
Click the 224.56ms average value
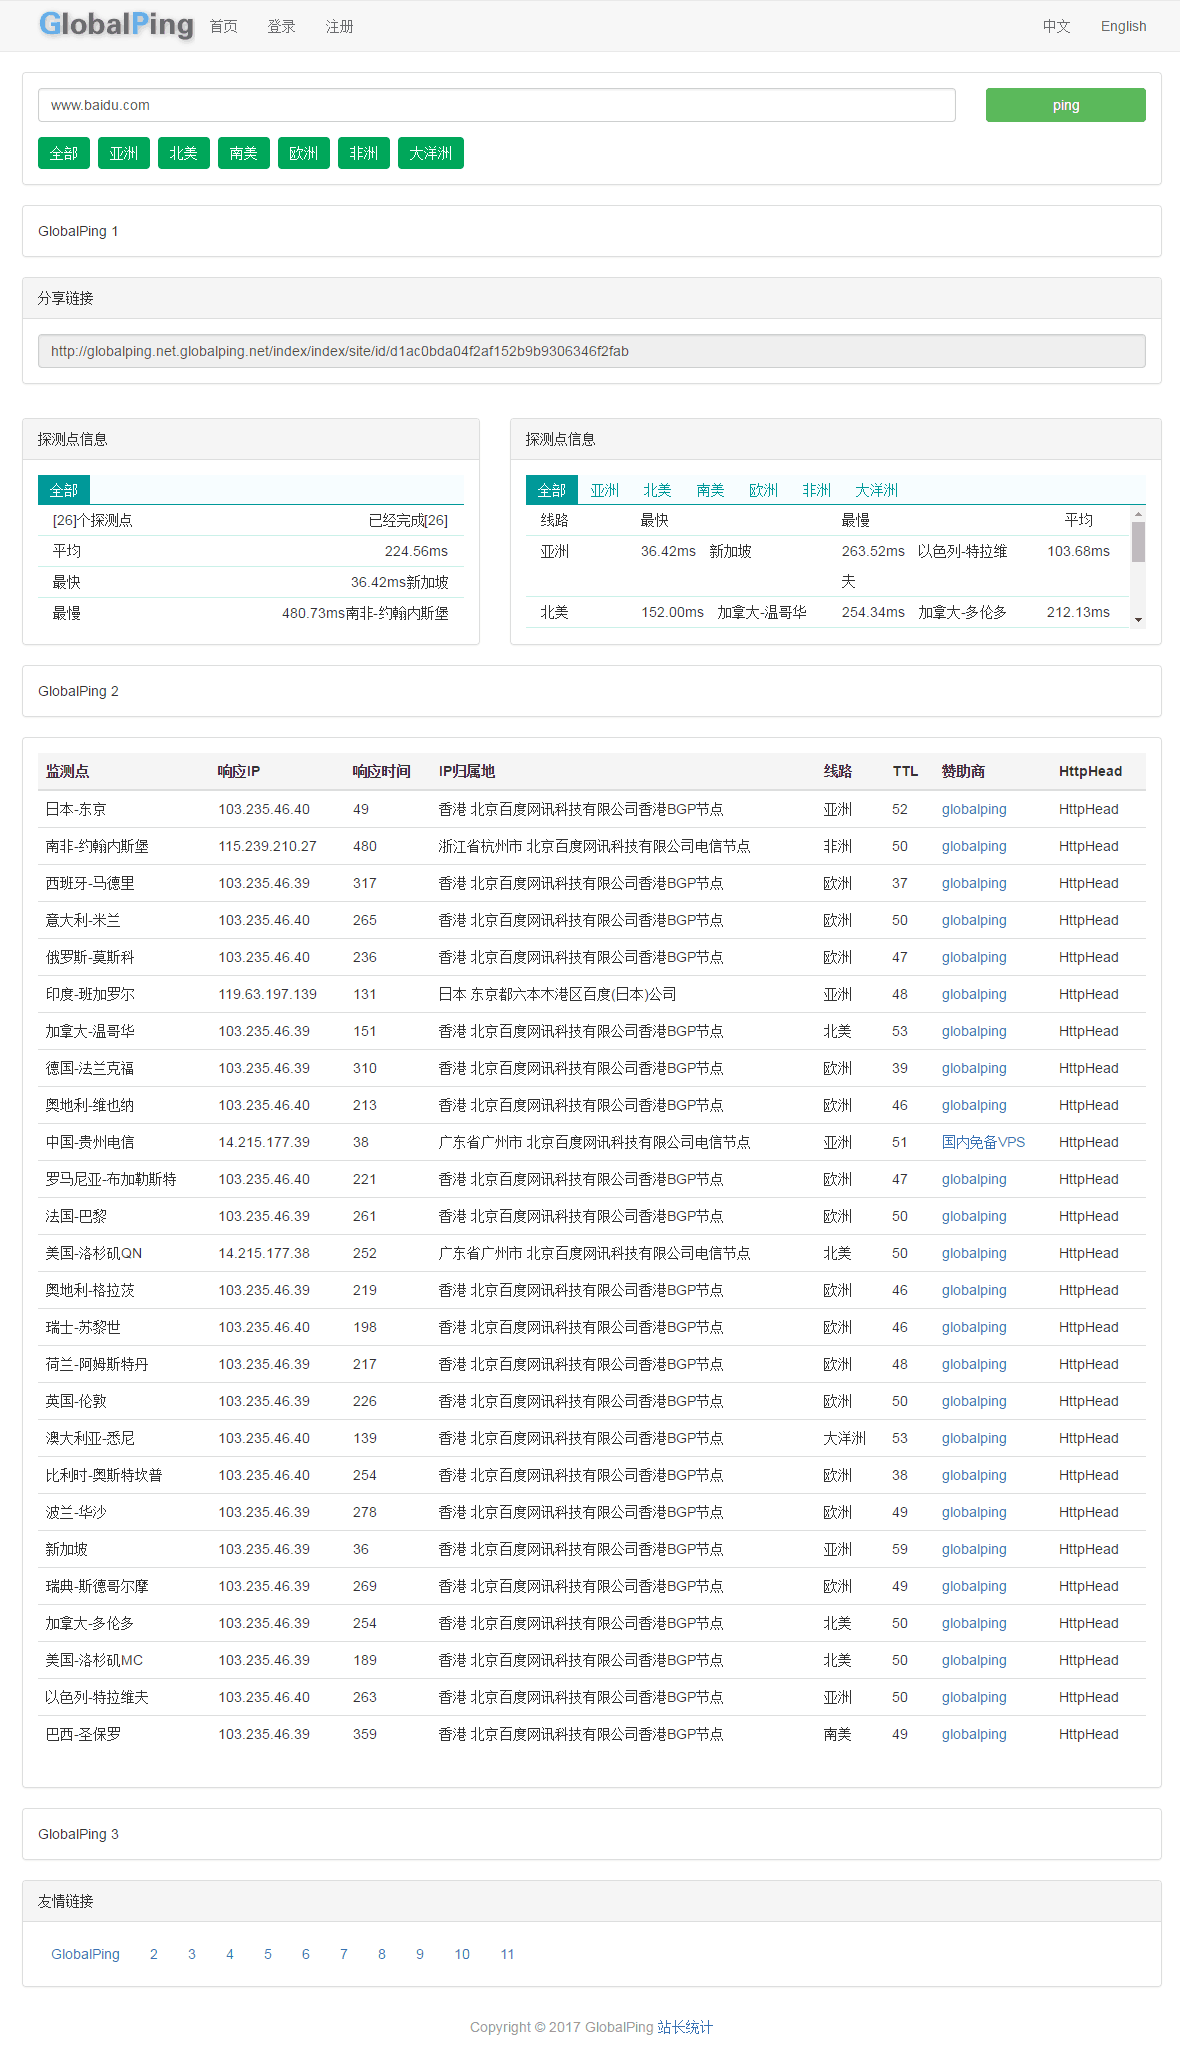[x=416, y=551]
